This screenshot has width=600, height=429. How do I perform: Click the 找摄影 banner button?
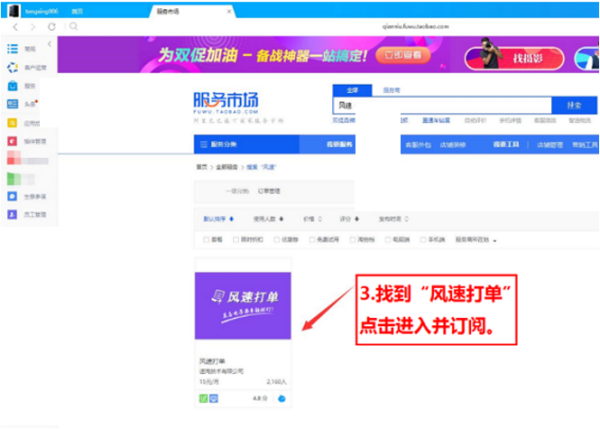coord(514,58)
